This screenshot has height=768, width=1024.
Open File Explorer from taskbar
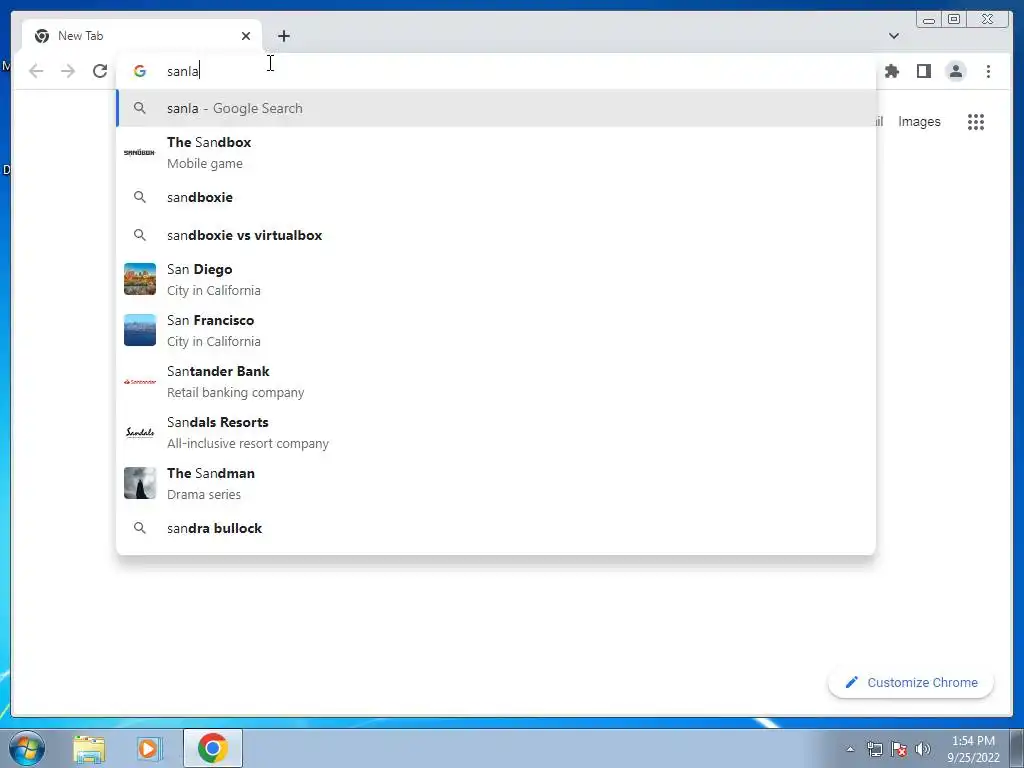click(x=89, y=748)
